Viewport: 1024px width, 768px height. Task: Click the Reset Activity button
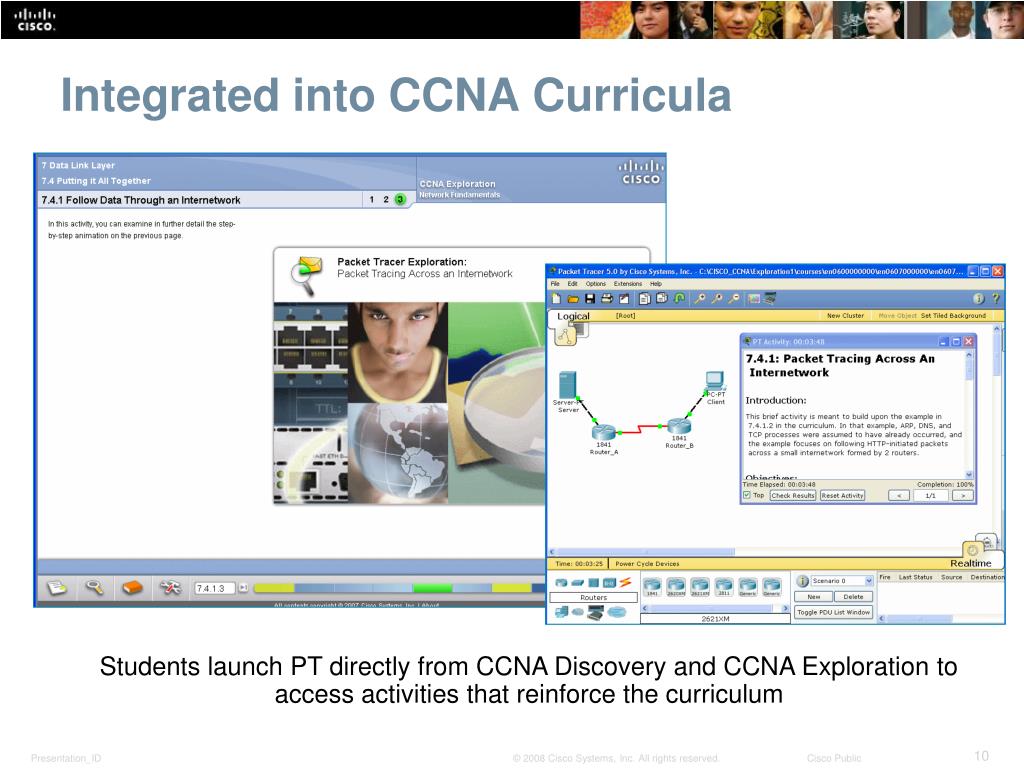point(842,496)
